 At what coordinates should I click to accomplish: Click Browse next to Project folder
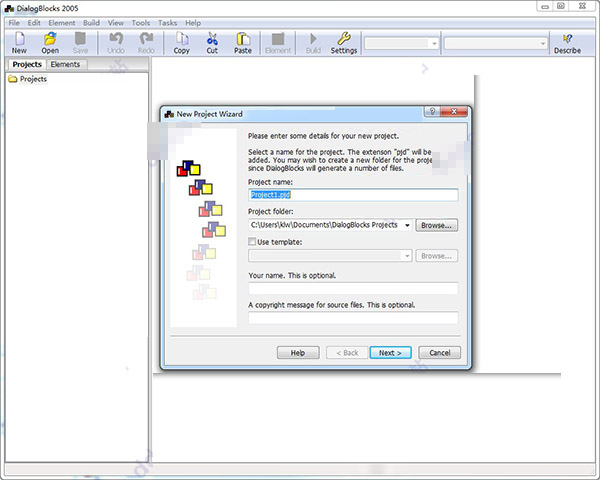coord(437,225)
